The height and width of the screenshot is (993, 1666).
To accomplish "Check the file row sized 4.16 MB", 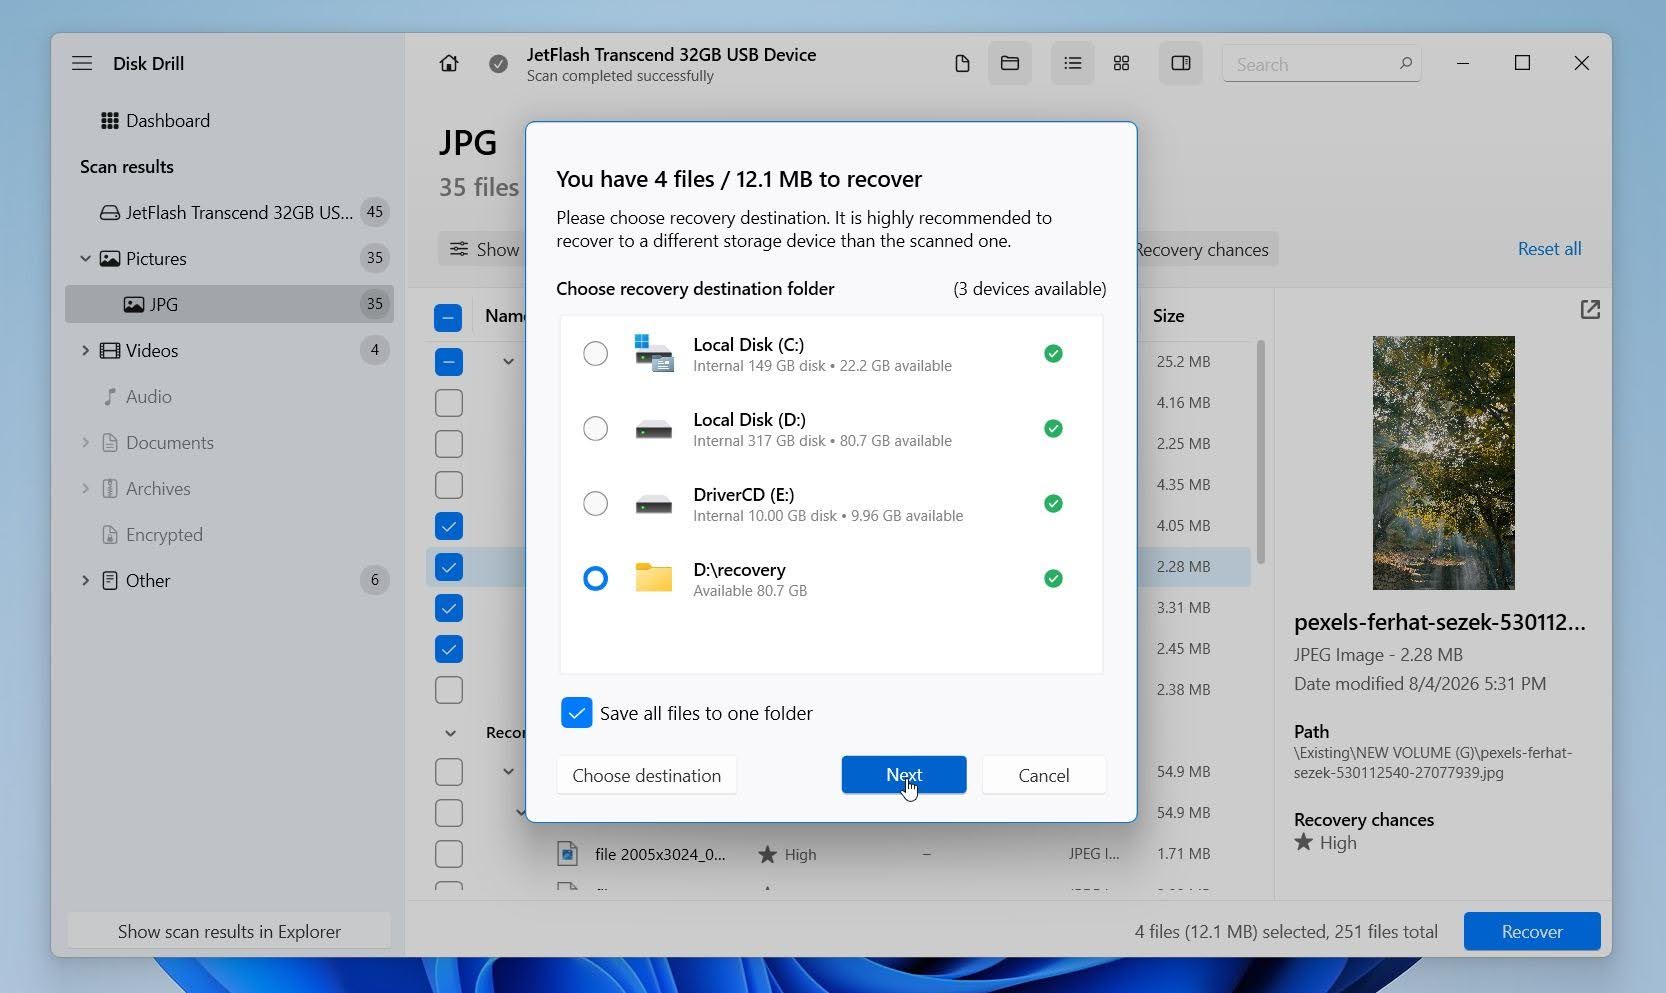I will pyautogui.click(x=449, y=403).
